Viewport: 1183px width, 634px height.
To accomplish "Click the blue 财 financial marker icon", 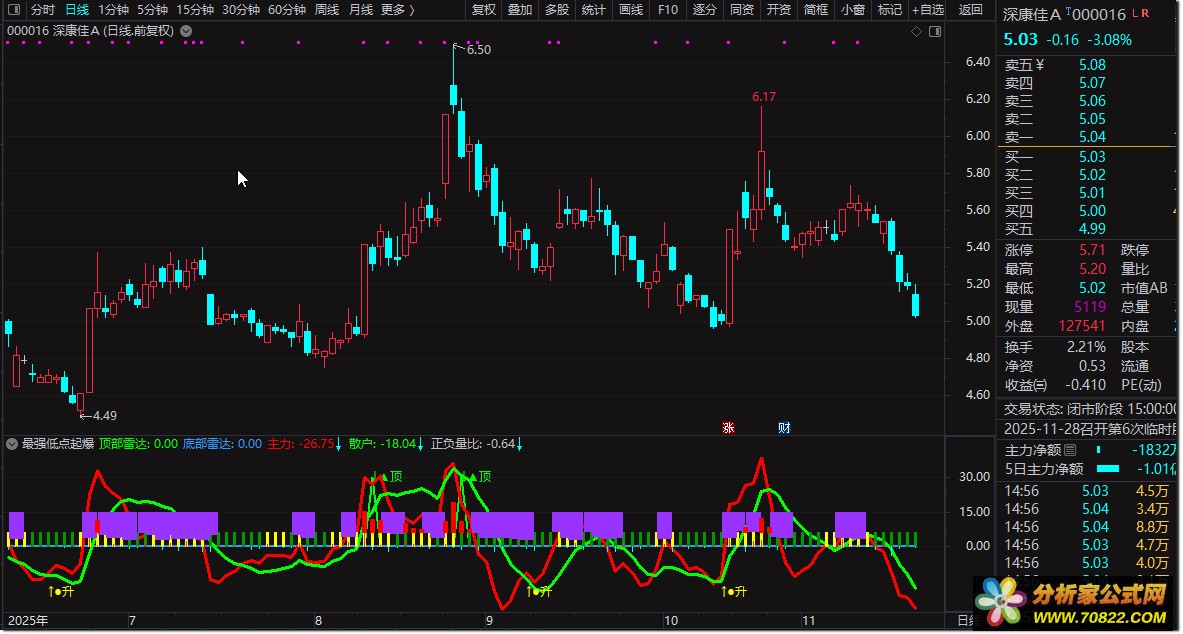I will click(x=785, y=427).
